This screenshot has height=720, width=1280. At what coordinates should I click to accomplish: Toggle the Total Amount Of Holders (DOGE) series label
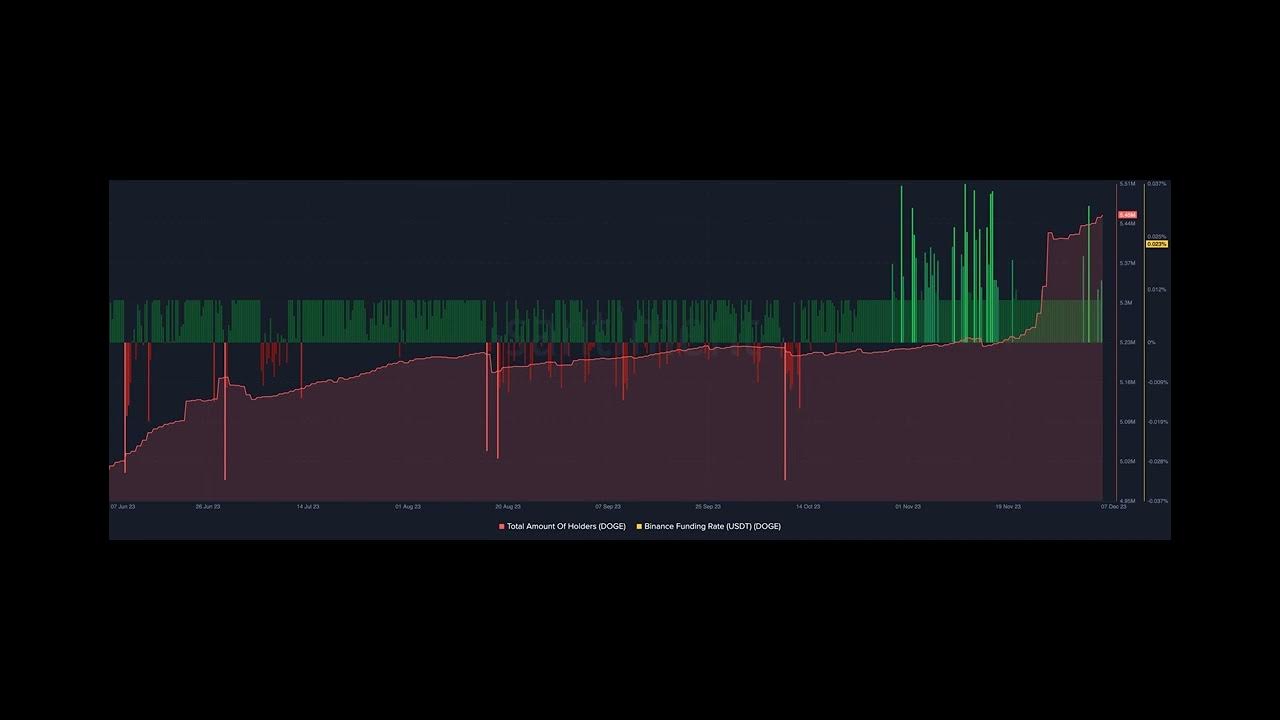(565, 526)
